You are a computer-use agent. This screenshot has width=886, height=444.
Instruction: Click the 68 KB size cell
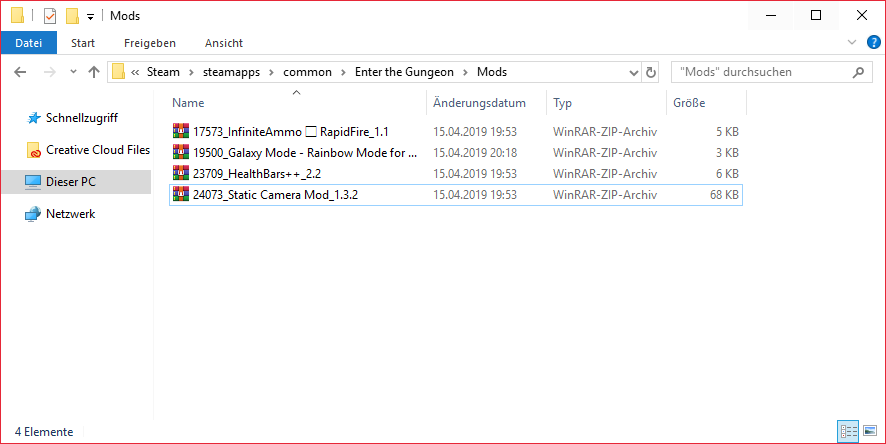(x=724, y=194)
